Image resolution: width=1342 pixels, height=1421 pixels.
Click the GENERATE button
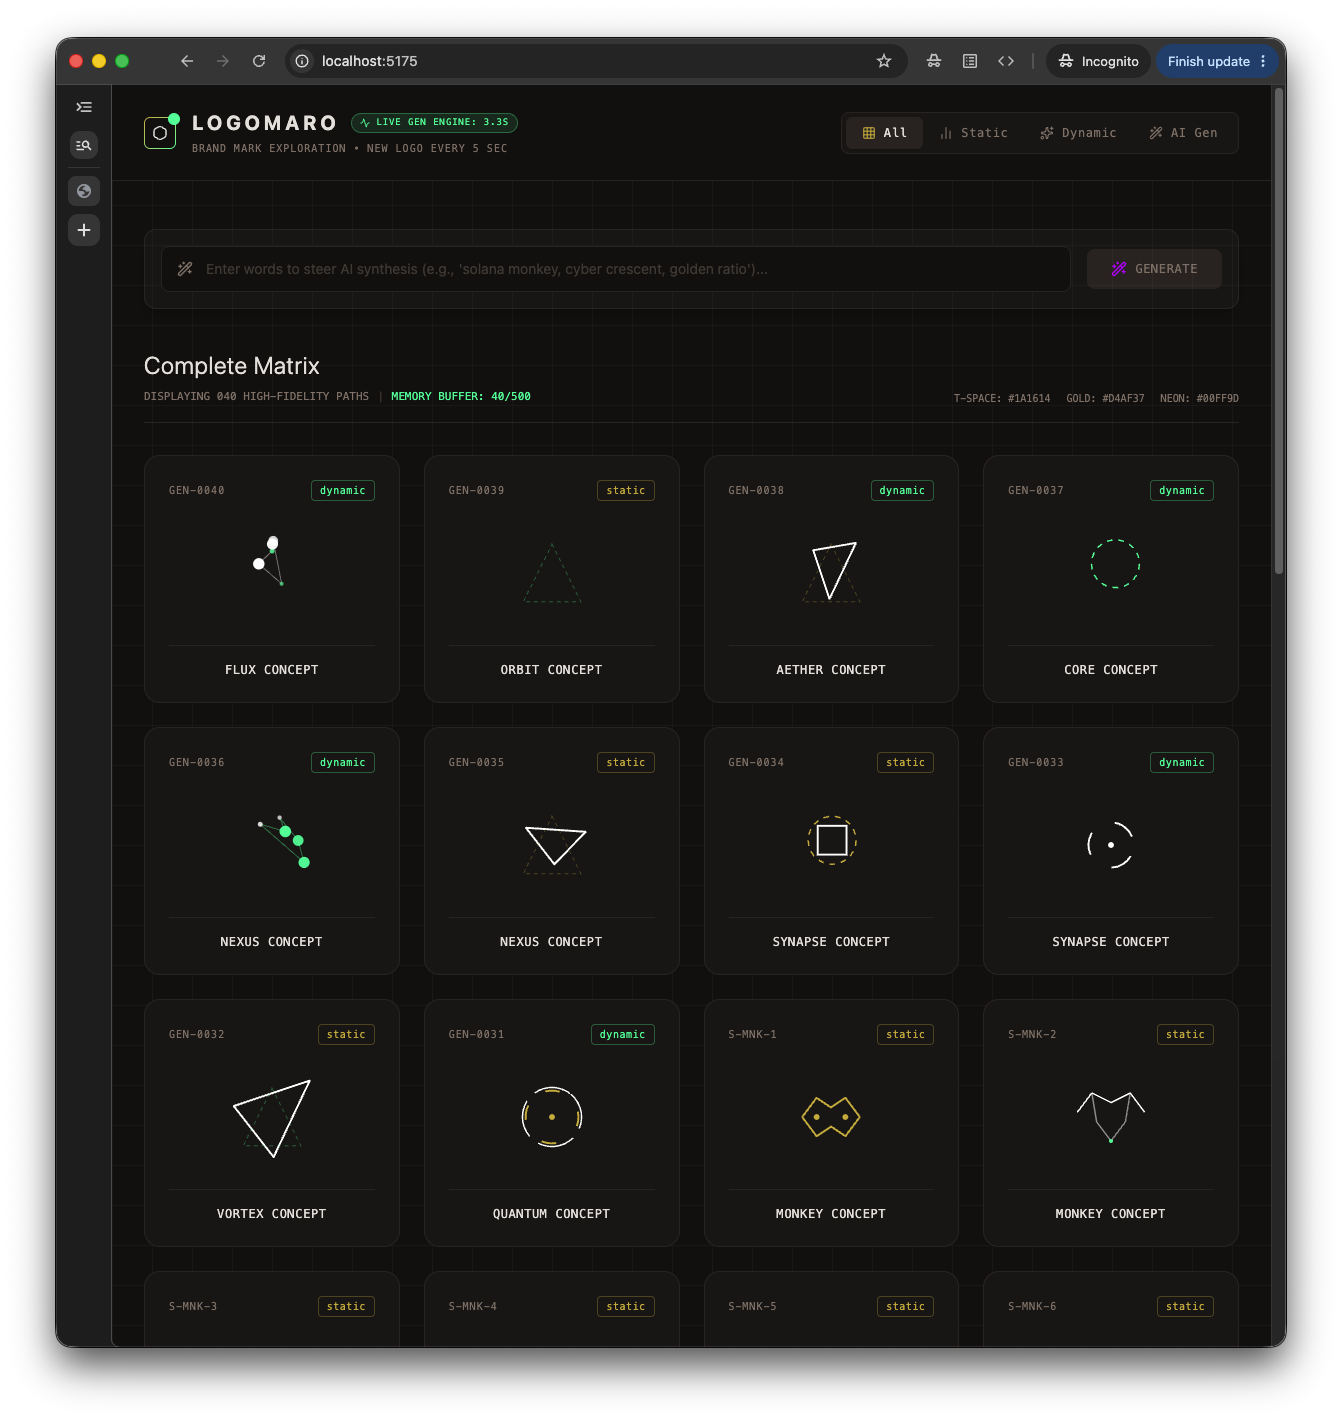coord(1154,269)
